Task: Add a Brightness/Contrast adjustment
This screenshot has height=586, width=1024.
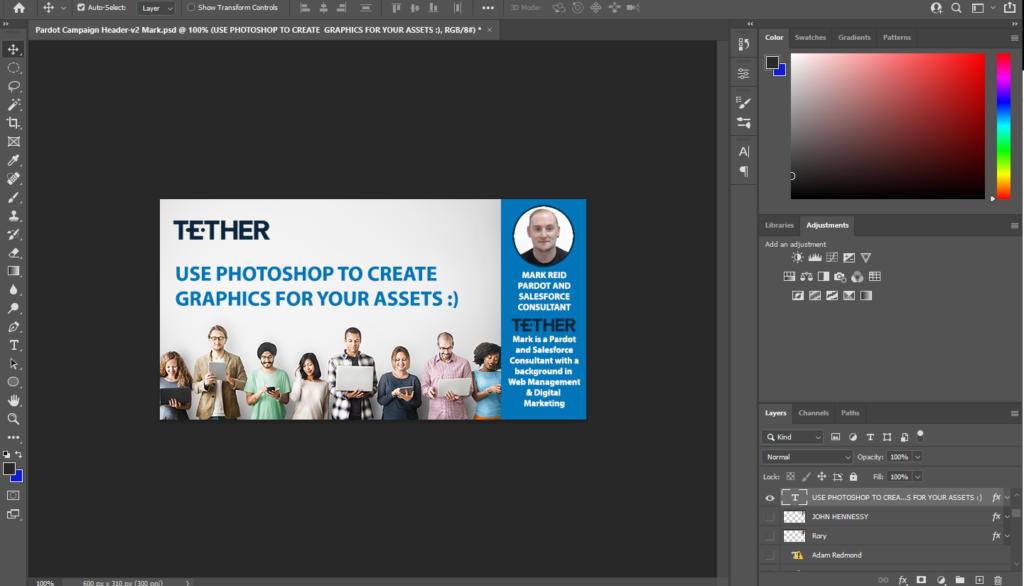Action: pyautogui.click(x=797, y=257)
